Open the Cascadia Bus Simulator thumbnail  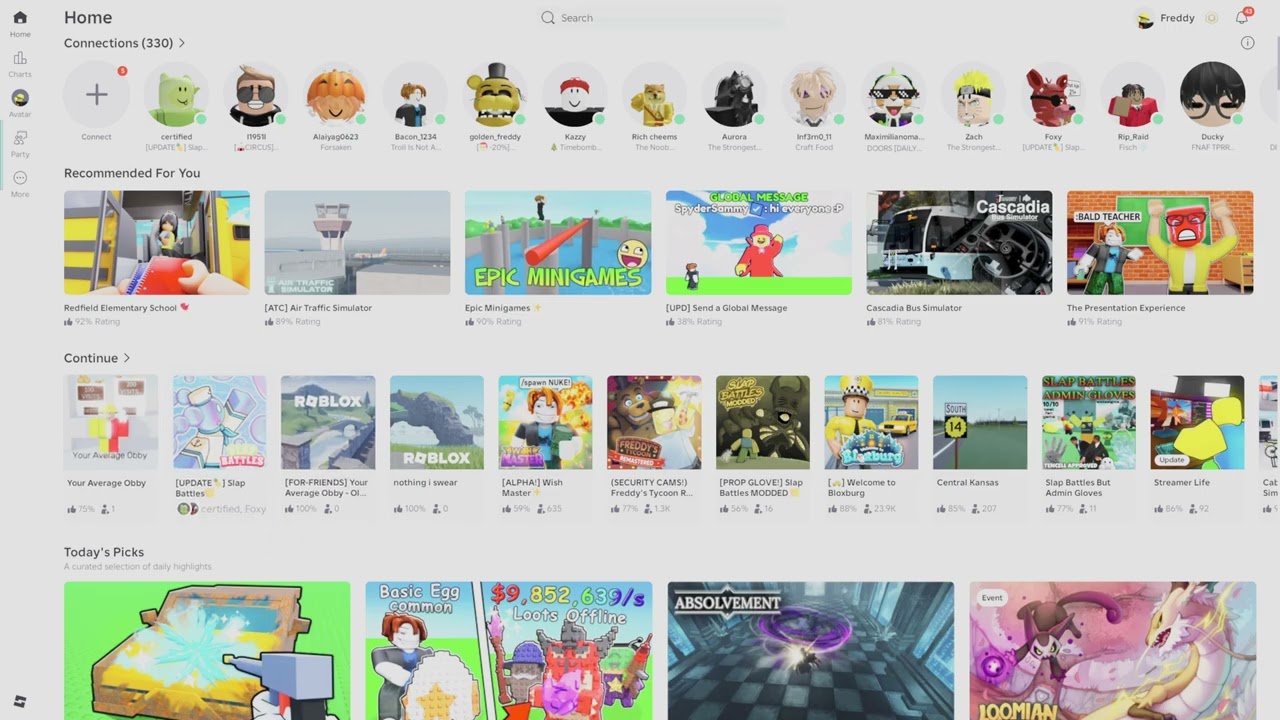(x=959, y=243)
